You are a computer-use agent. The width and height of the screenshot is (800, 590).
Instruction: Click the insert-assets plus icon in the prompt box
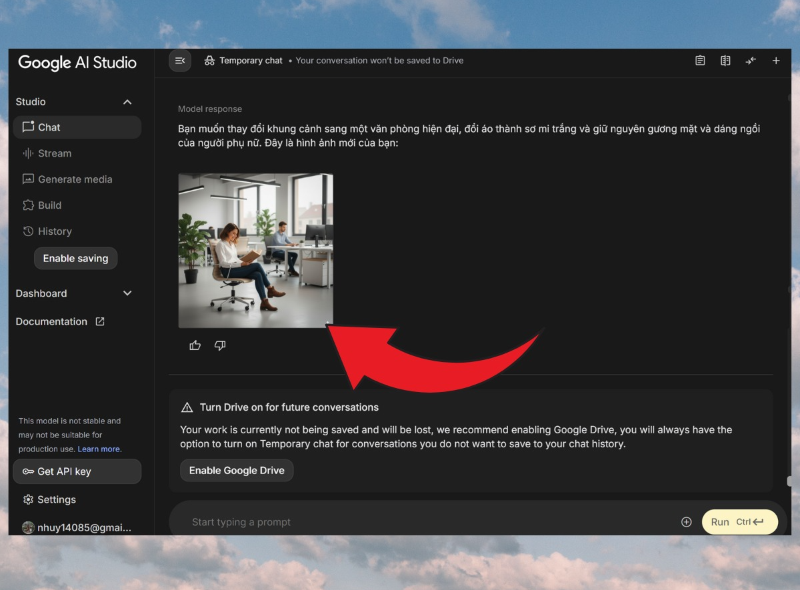[686, 522]
